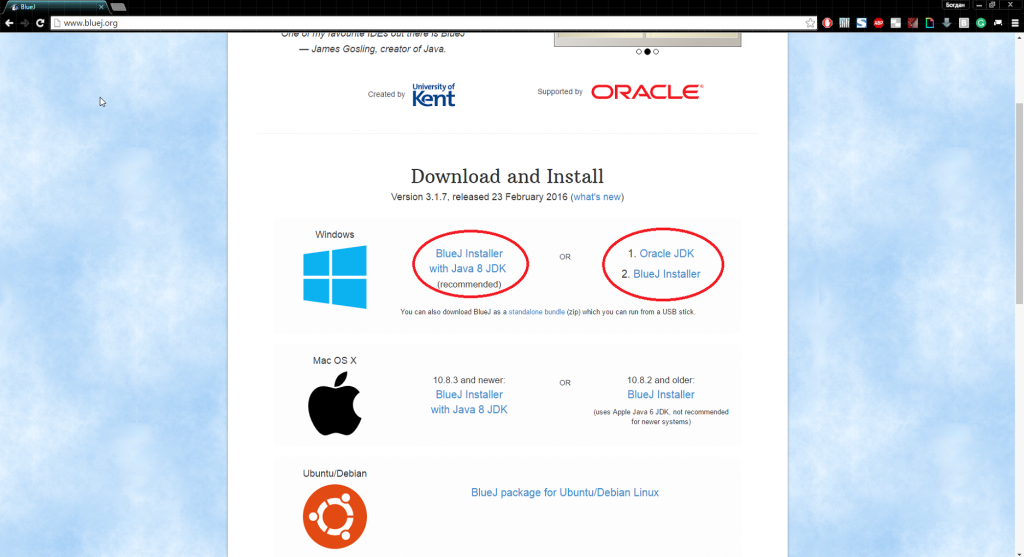Open the Mac 10.8.2 and older BlueJ Installer
1024x557 pixels.
pyautogui.click(x=660, y=394)
